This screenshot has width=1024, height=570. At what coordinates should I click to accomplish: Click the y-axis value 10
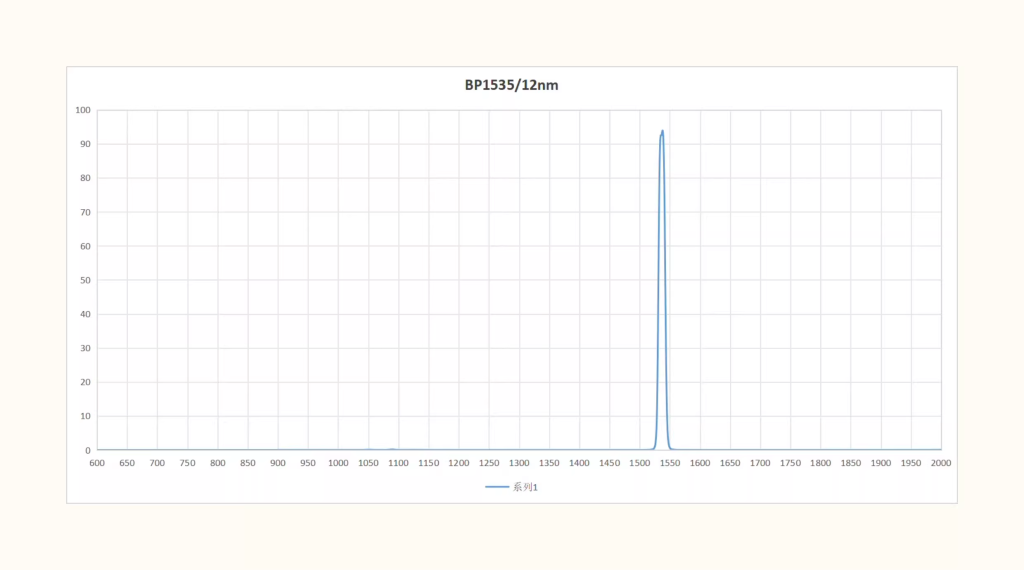coord(85,416)
